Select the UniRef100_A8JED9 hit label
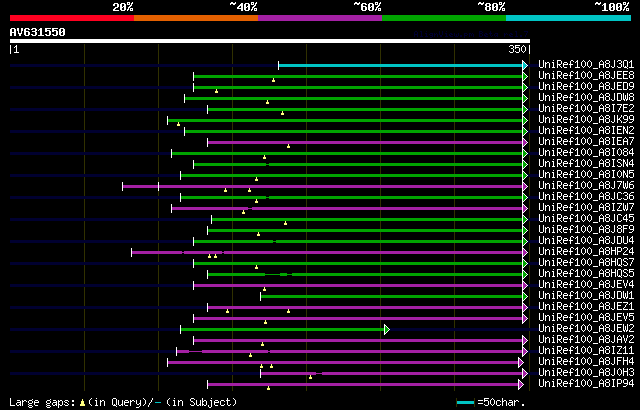 586,86
